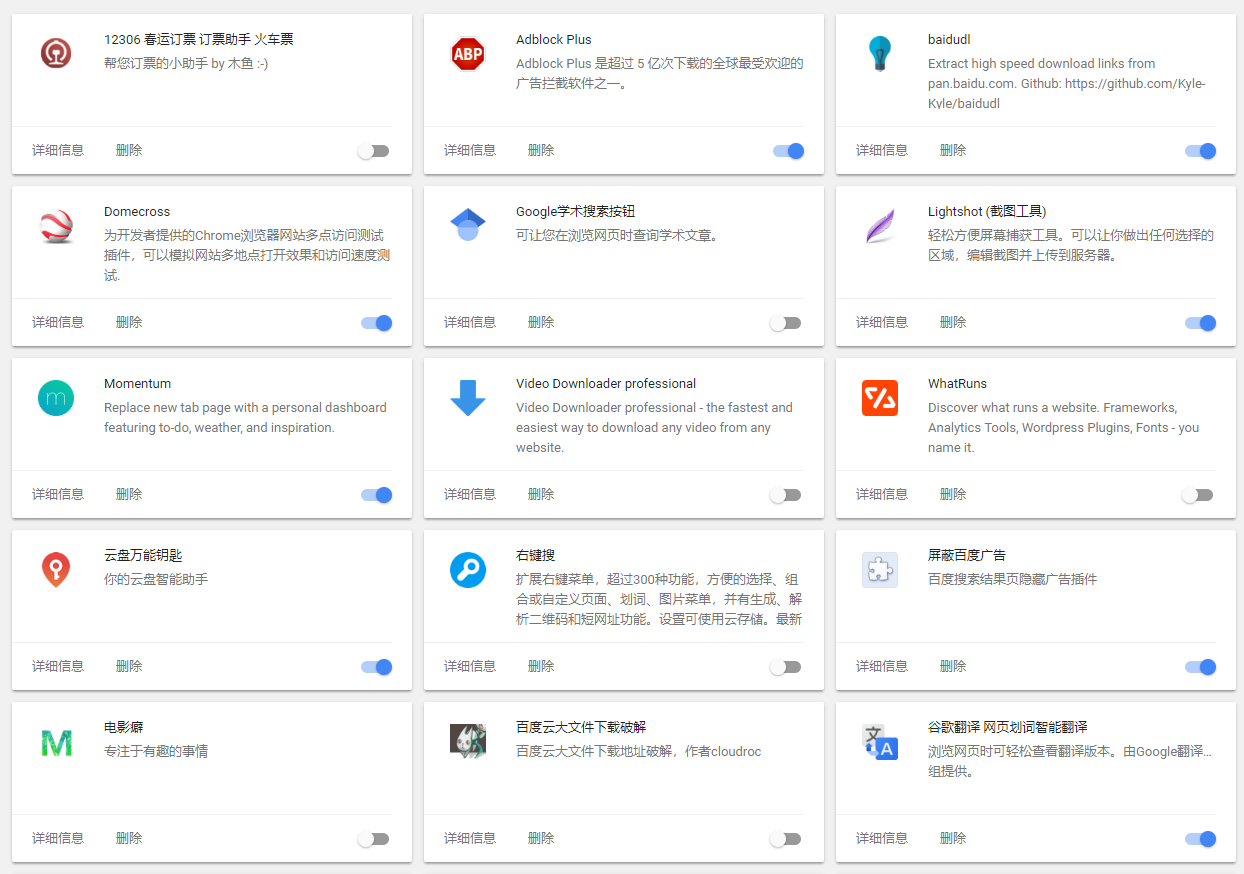Image resolution: width=1244 pixels, height=874 pixels.
Task: Open 详细信息 for Adblock Plus
Action: 470,150
